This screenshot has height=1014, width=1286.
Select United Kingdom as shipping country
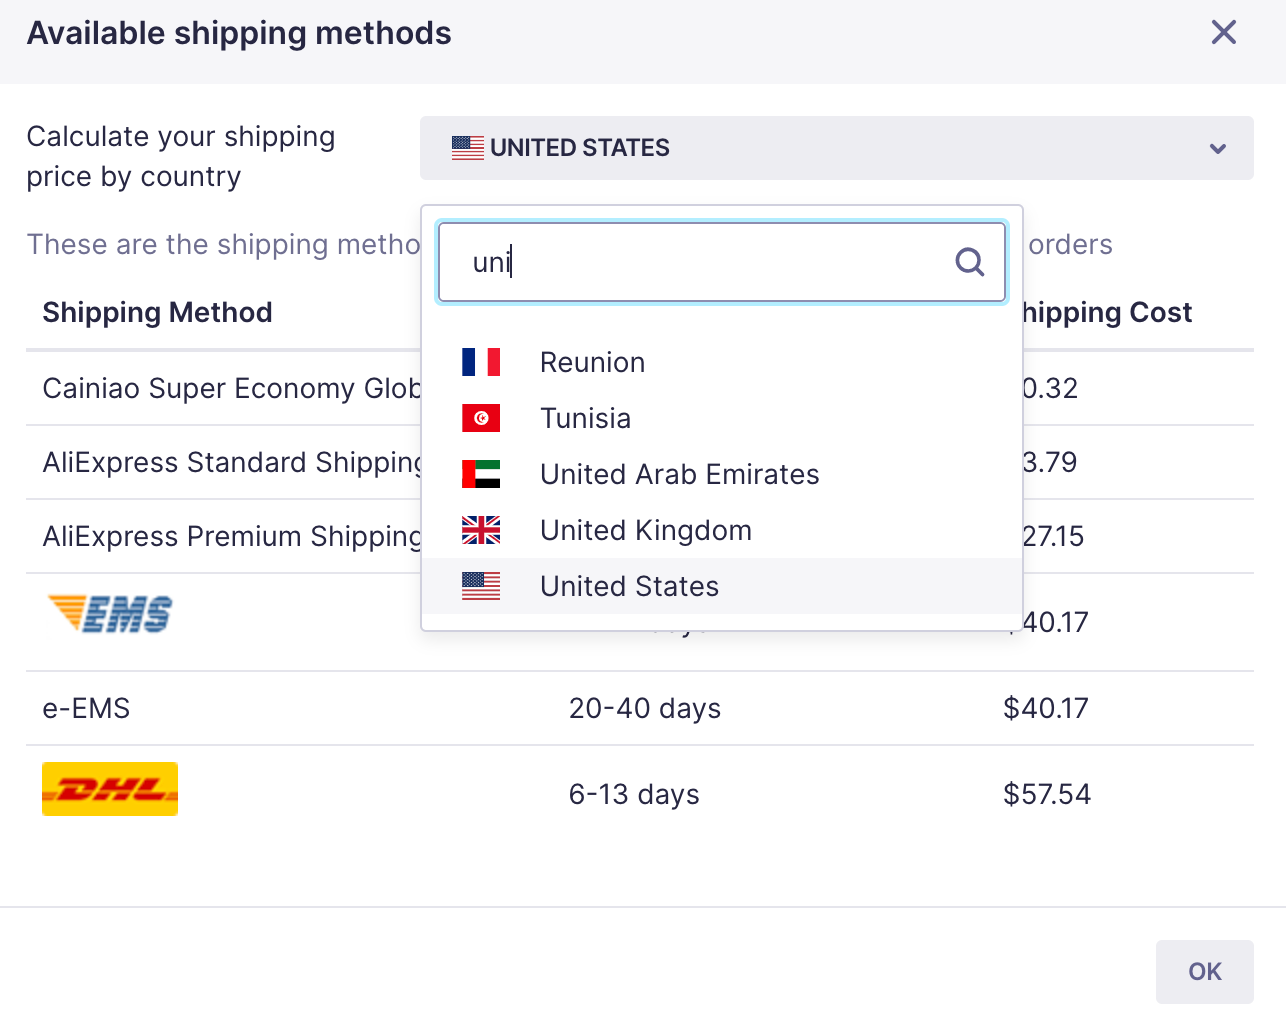645,530
